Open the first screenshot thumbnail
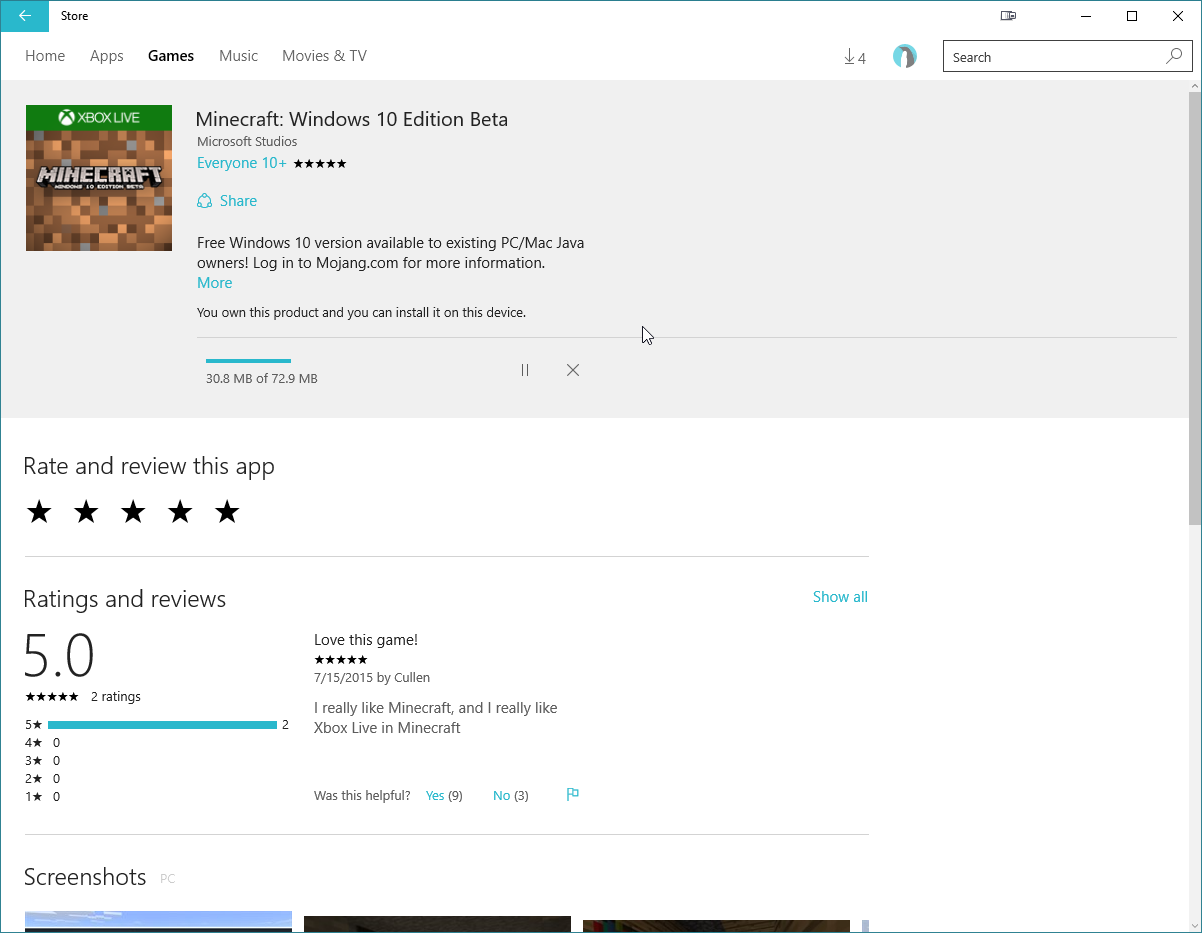 tap(159, 922)
